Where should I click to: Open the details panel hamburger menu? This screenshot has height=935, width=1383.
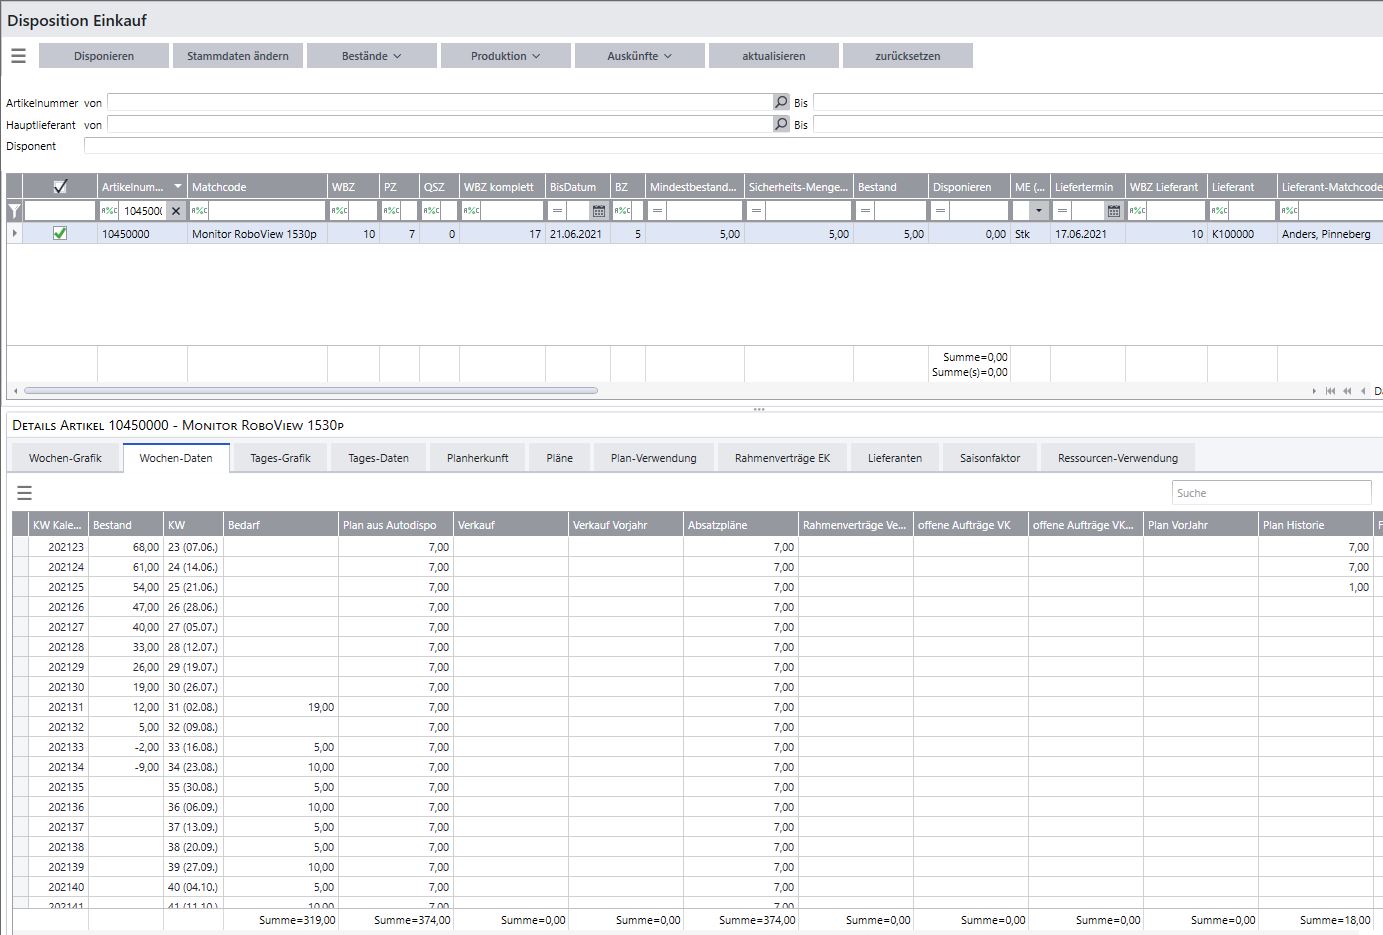[x=24, y=492]
